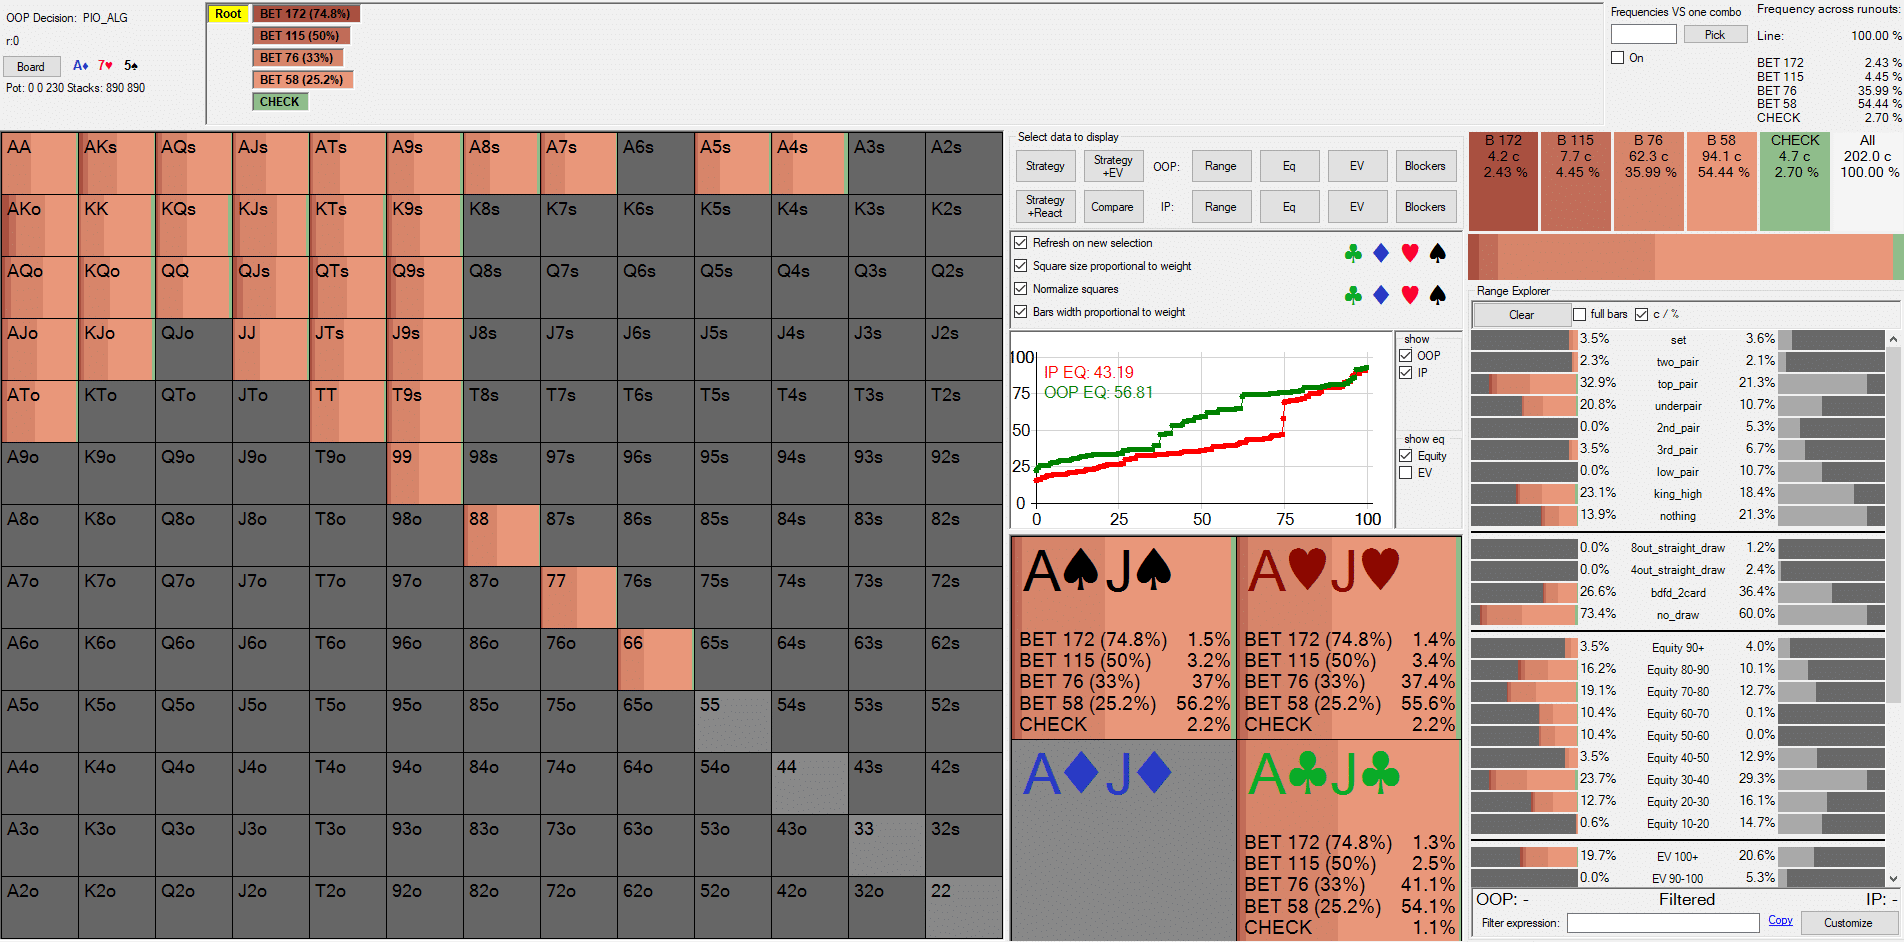This screenshot has width=1904, height=942.
Task: Click the green club icon in bottom suit row
Action: pyautogui.click(x=1353, y=295)
